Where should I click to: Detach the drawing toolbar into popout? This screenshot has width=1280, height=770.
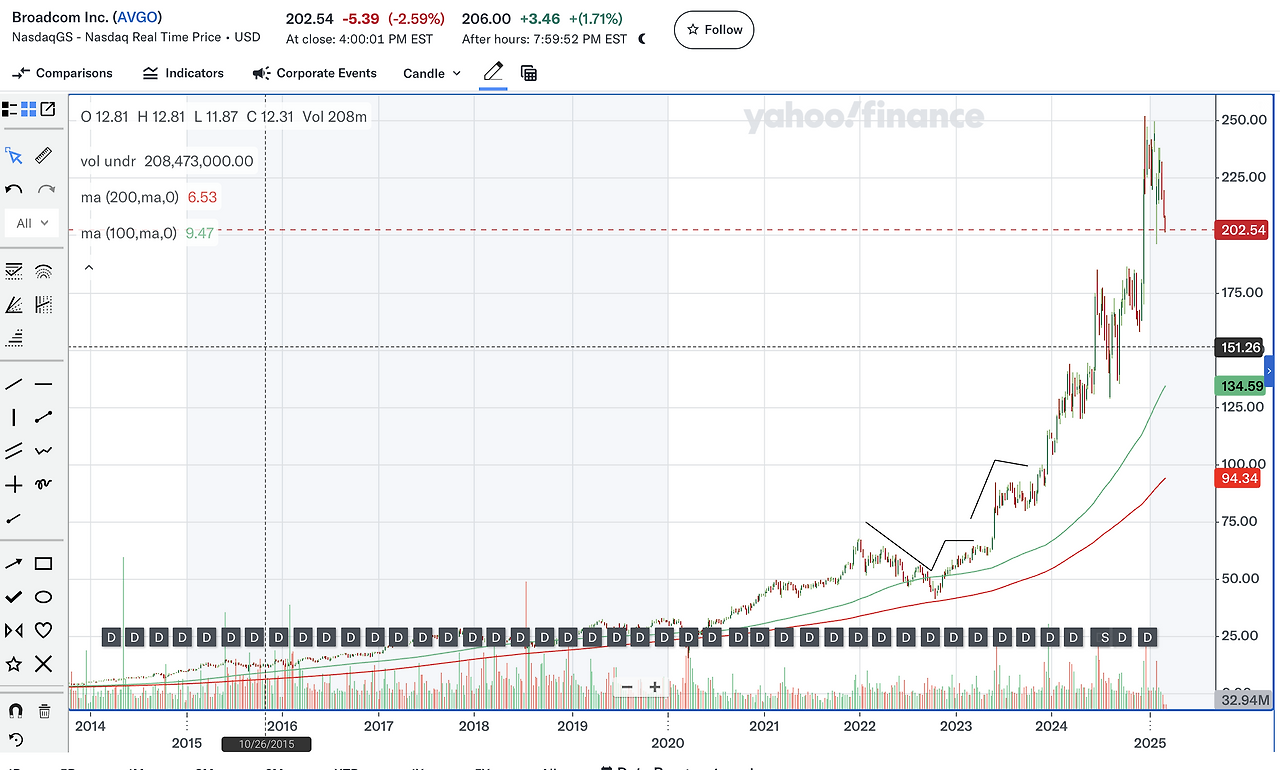point(48,109)
